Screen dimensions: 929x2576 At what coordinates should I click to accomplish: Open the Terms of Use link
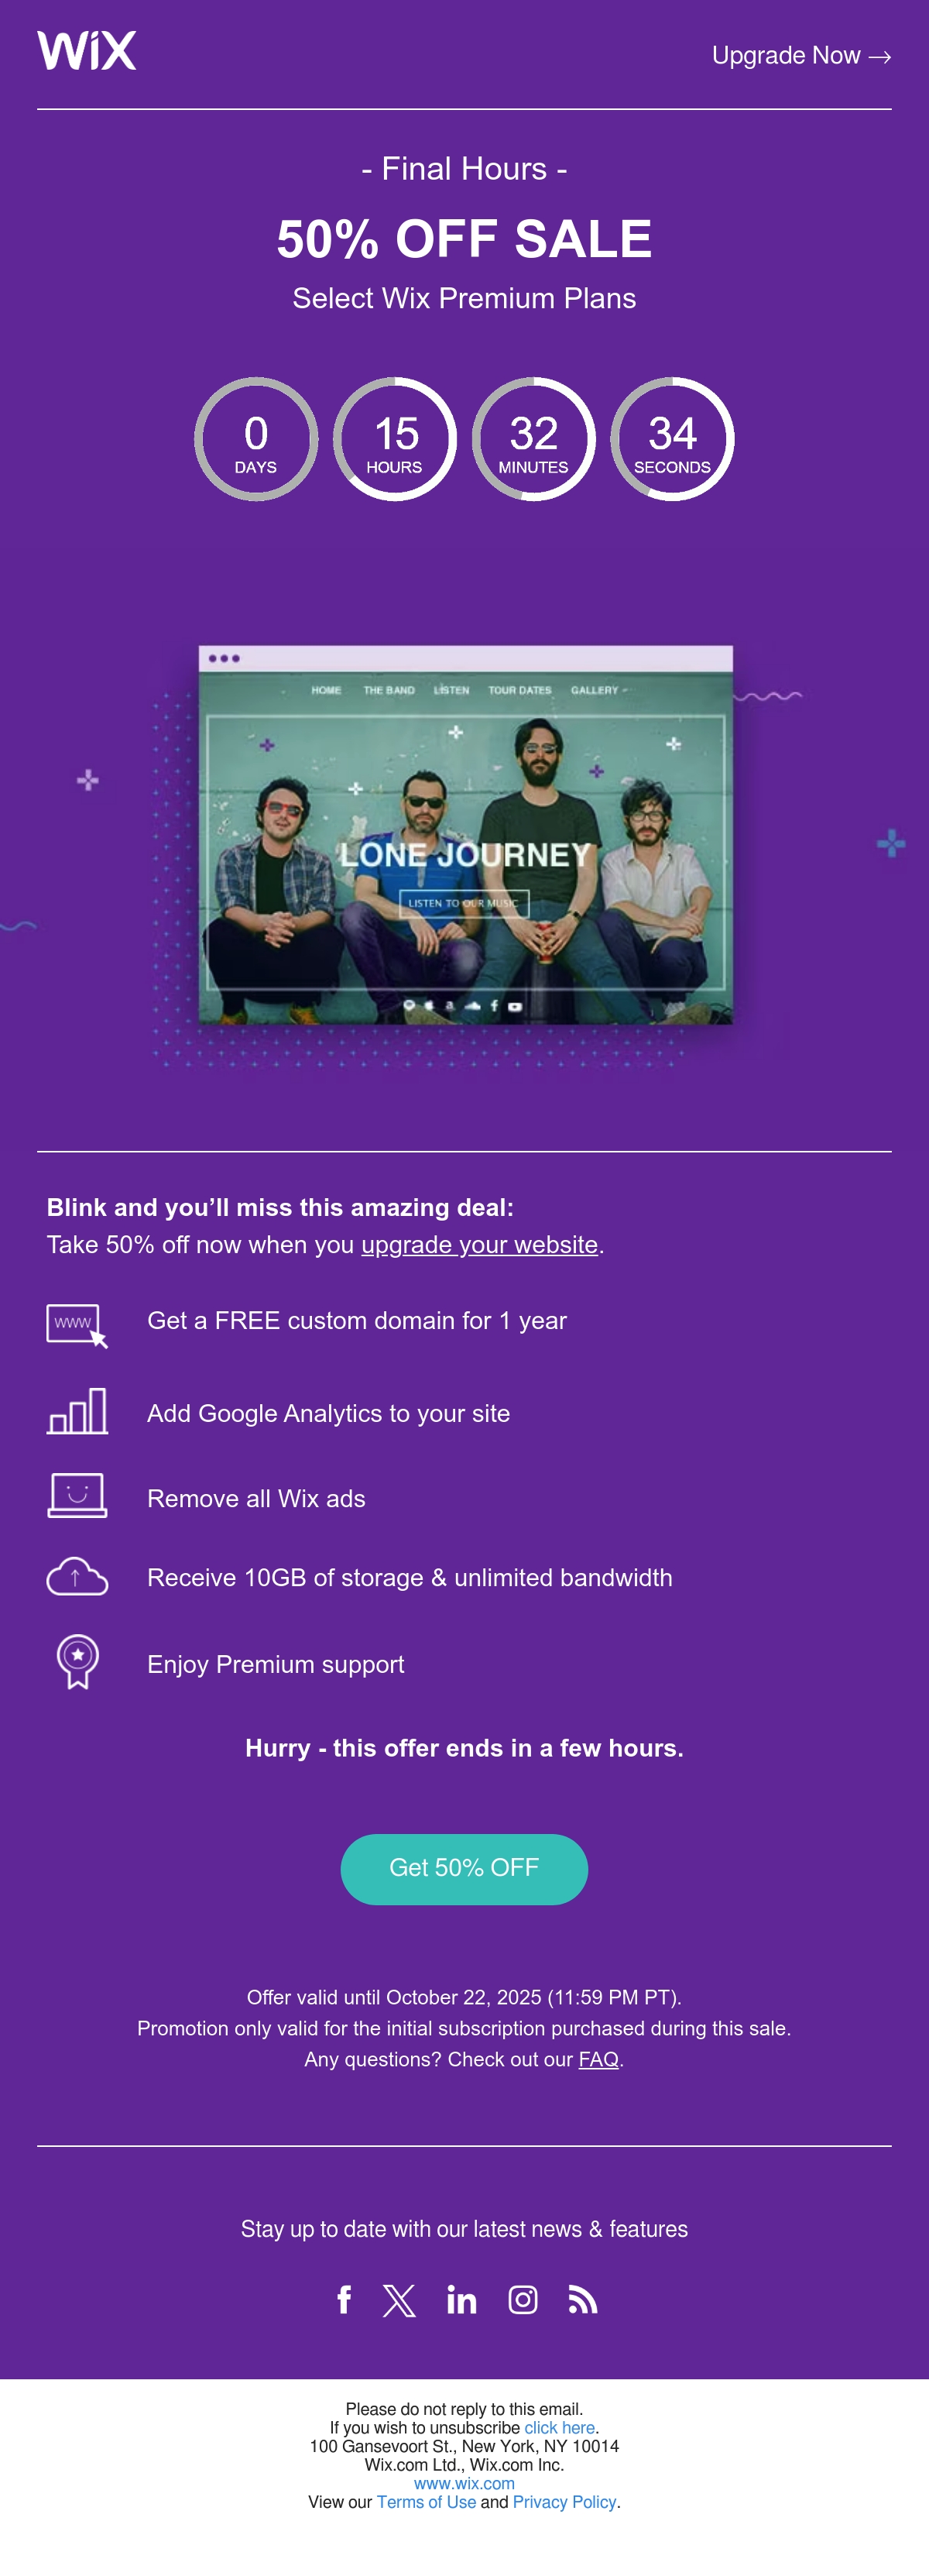[x=426, y=2502]
